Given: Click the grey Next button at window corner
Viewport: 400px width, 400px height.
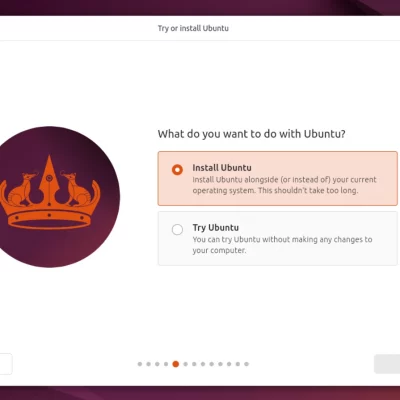Looking at the screenshot, I should (x=387, y=364).
